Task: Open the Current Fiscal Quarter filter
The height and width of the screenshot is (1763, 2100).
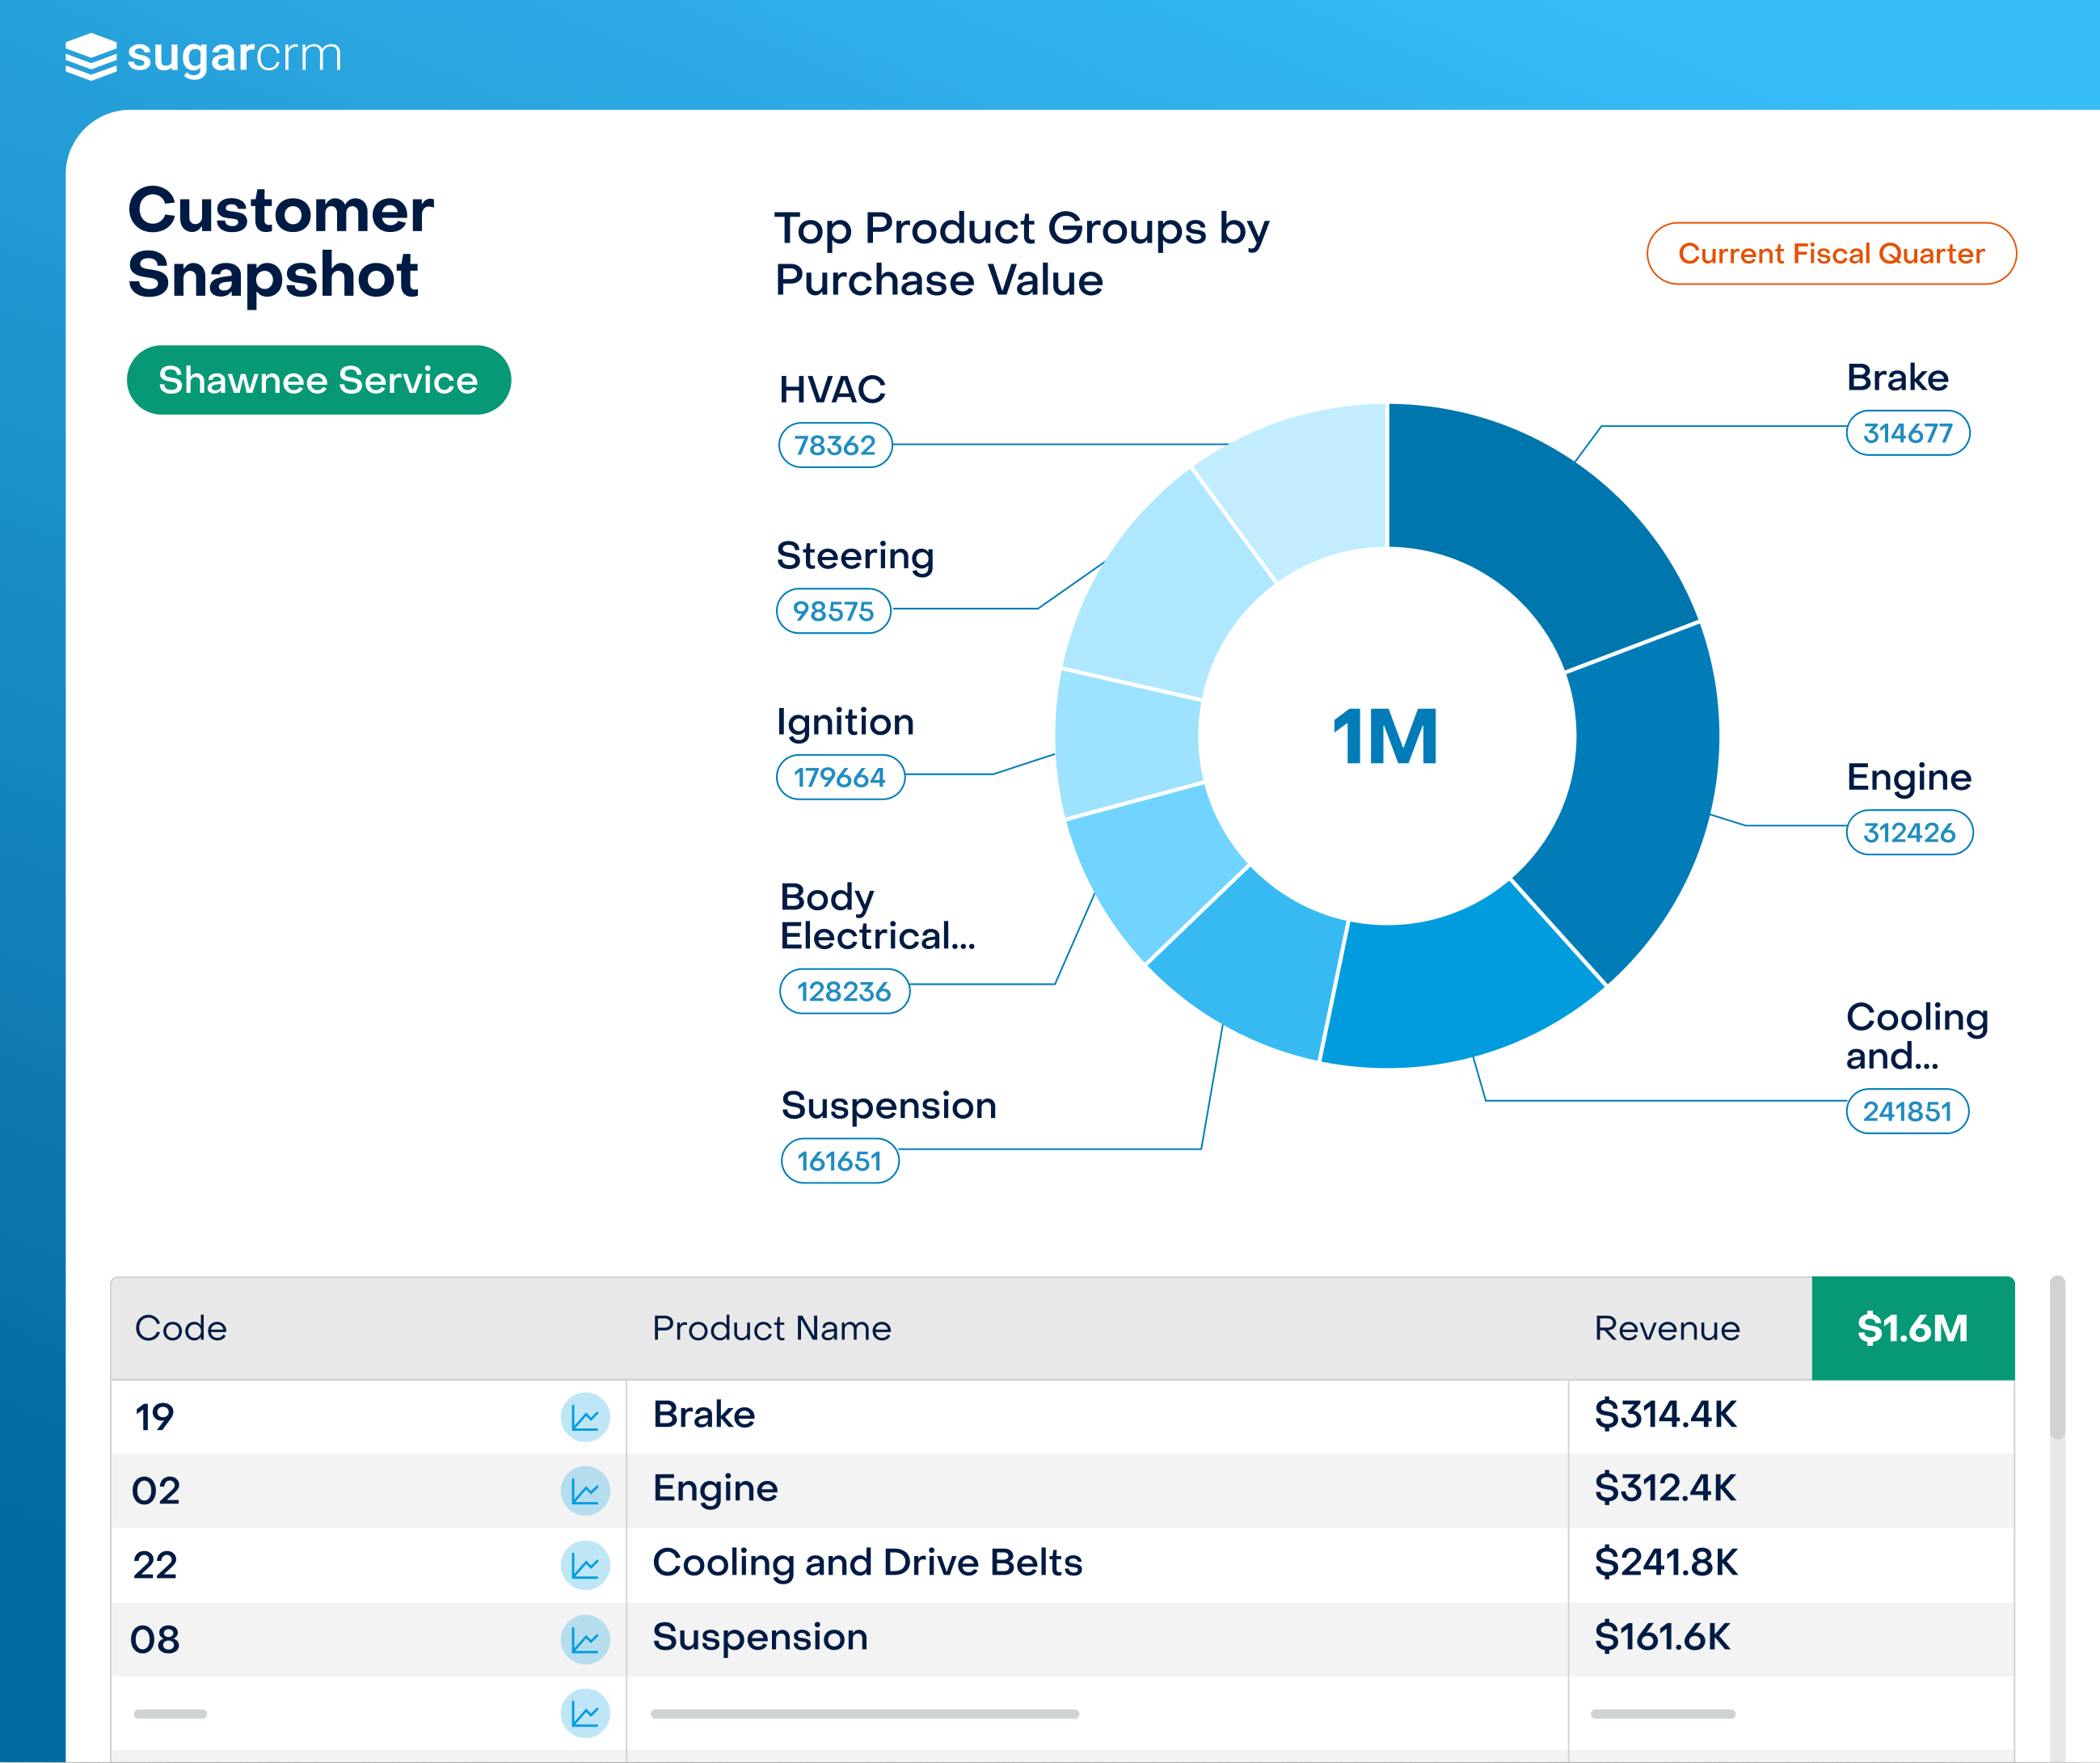Action: click(x=1830, y=254)
